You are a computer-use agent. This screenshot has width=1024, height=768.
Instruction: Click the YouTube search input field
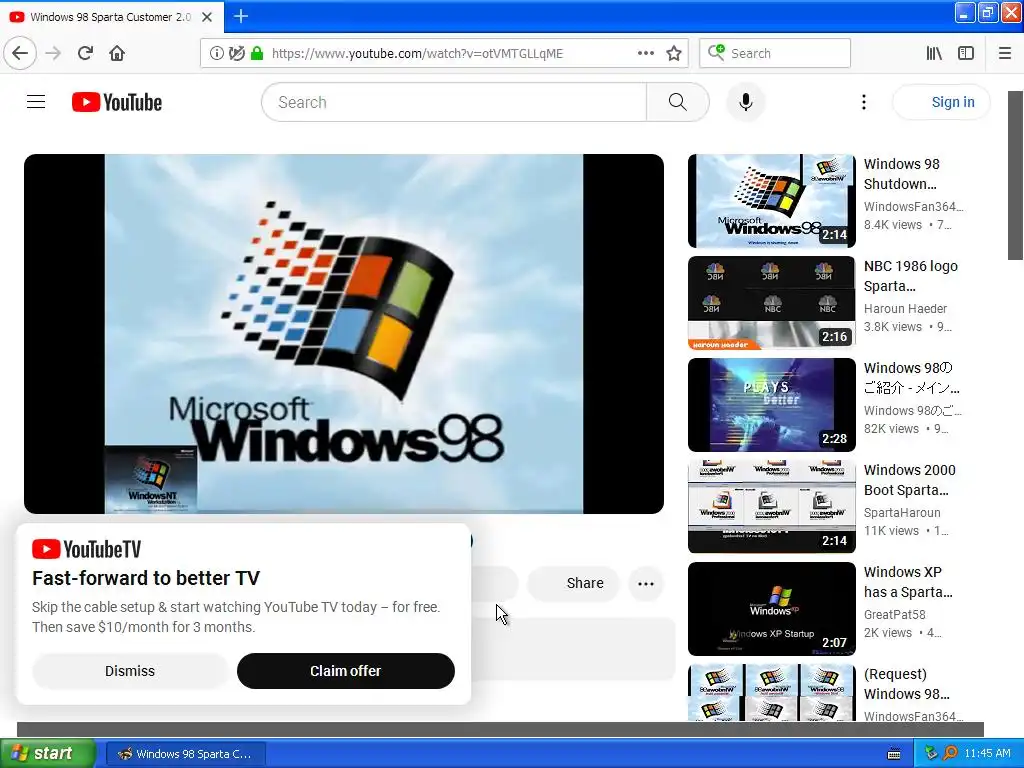click(454, 102)
